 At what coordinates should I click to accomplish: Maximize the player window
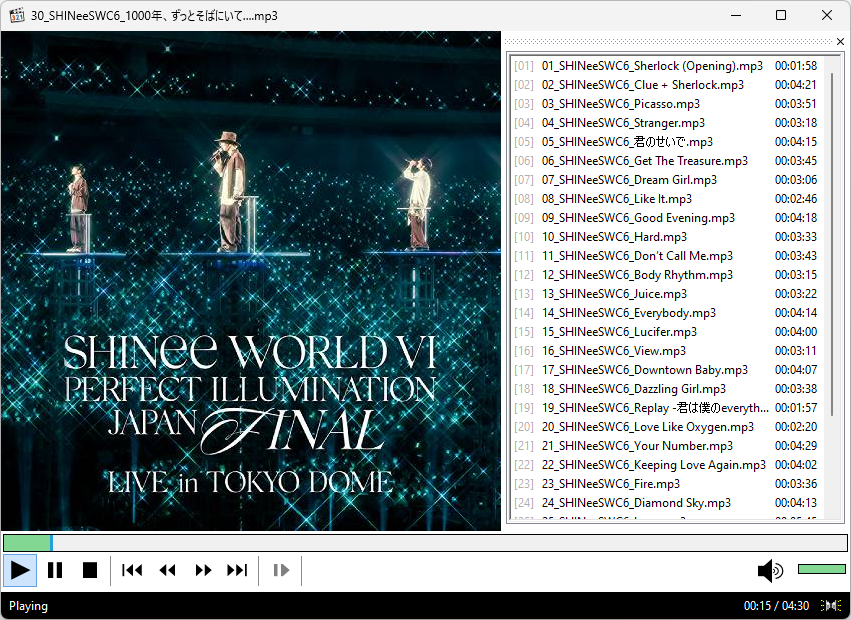(x=781, y=15)
